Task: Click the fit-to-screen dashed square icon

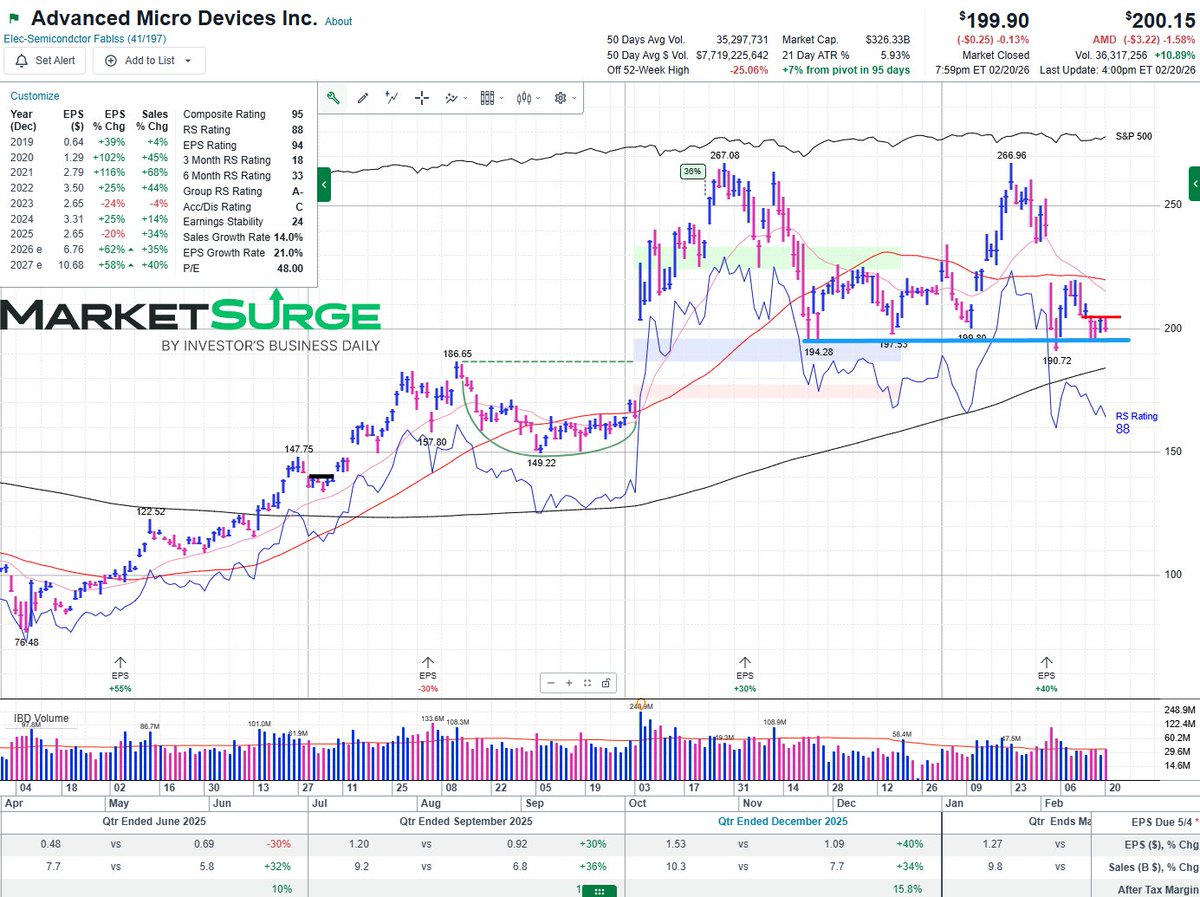Action: click(587, 683)
